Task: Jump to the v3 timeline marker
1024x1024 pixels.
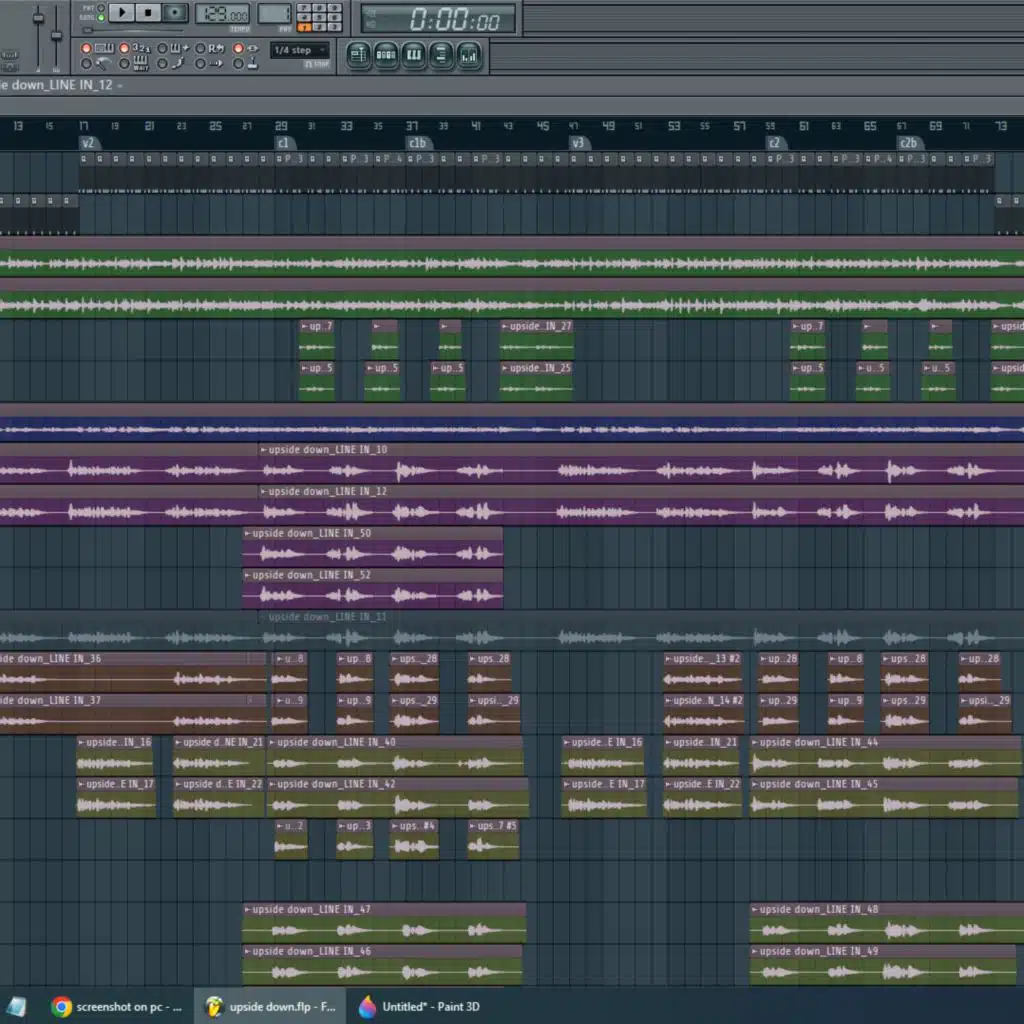Action: pos(577,143)
